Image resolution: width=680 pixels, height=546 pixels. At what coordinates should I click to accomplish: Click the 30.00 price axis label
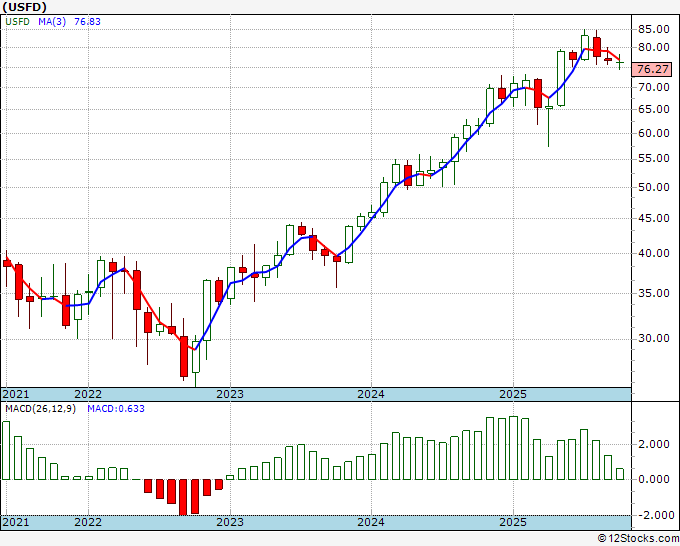[654, 338]
